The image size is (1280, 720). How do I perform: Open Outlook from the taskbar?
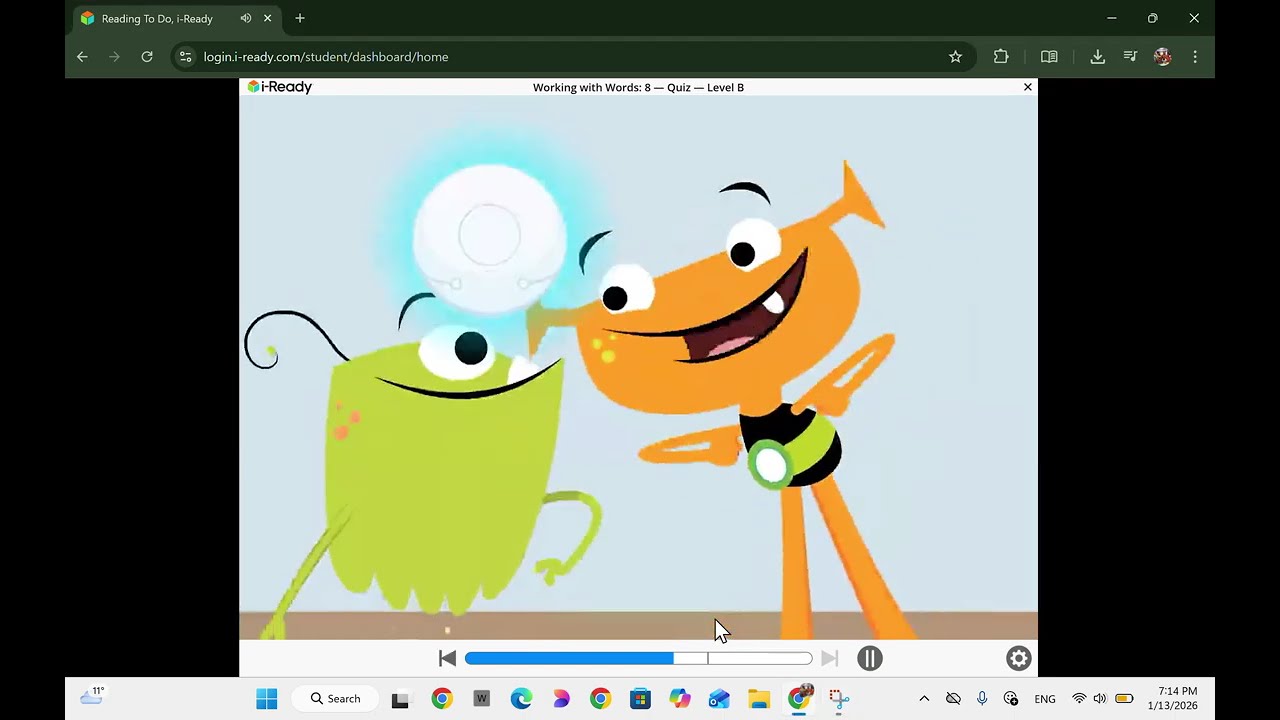click(x=719, y=699)
